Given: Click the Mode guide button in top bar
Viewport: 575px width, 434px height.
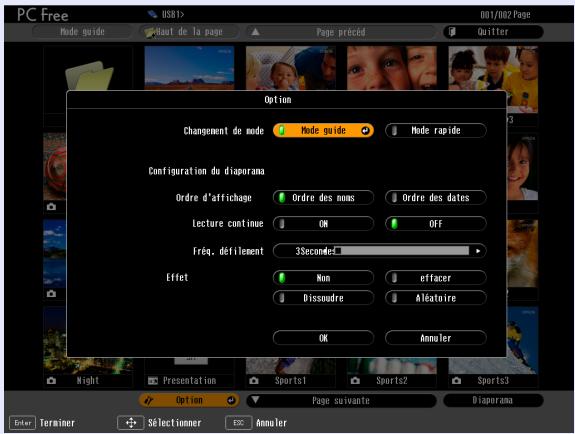Looking at the screenshot, I should click(x=82, y=32).
